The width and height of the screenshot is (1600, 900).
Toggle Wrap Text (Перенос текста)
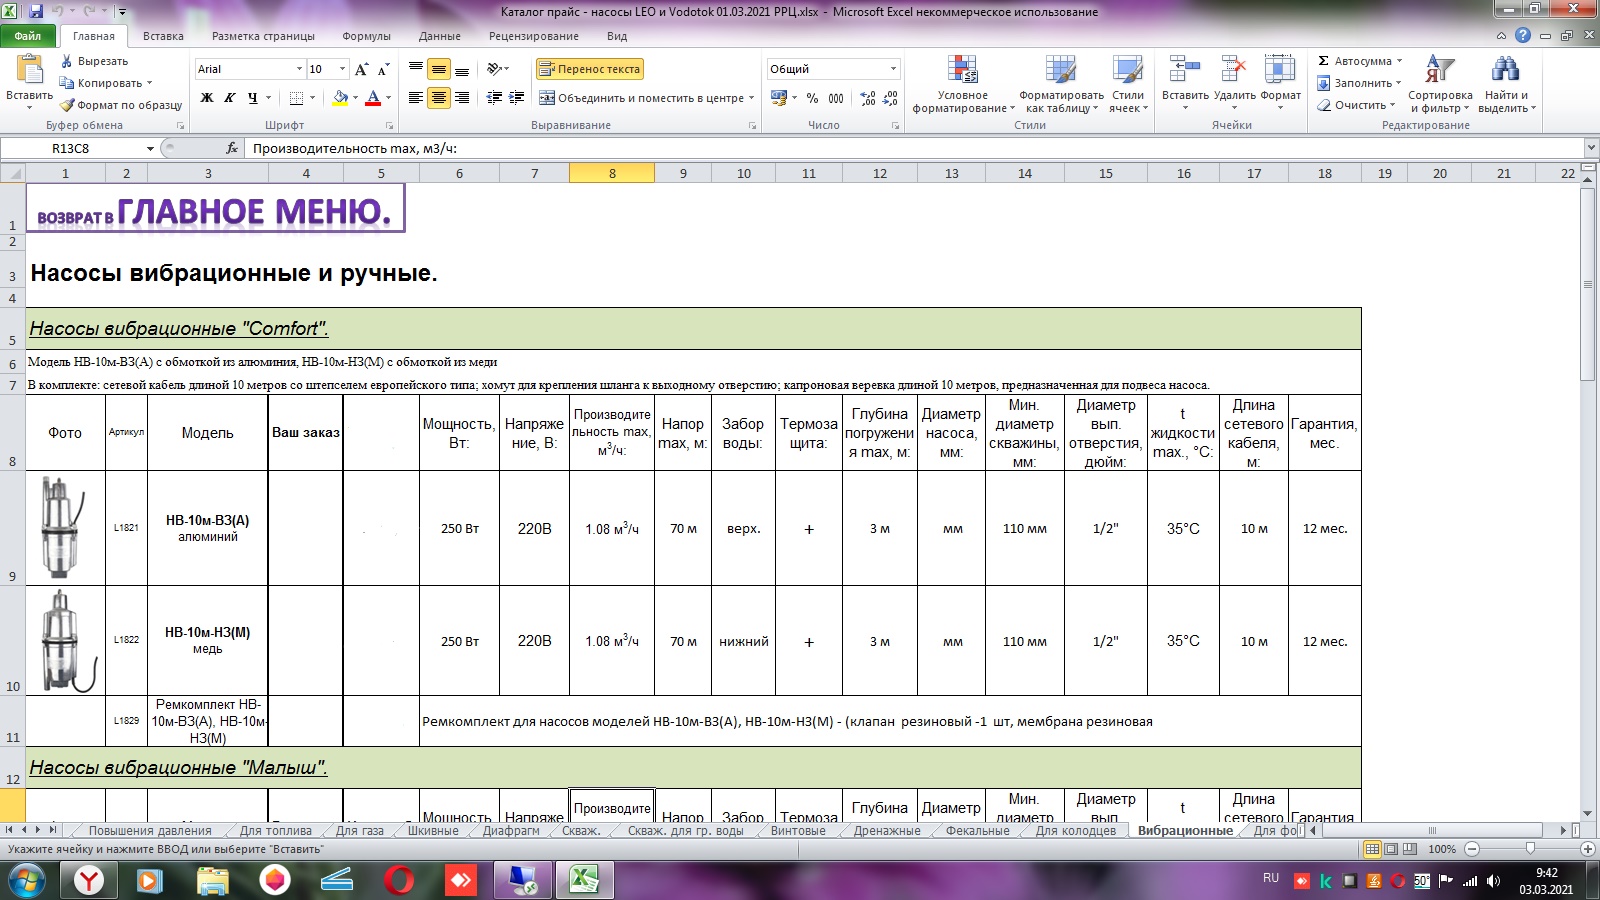click(x=590, y=69)
